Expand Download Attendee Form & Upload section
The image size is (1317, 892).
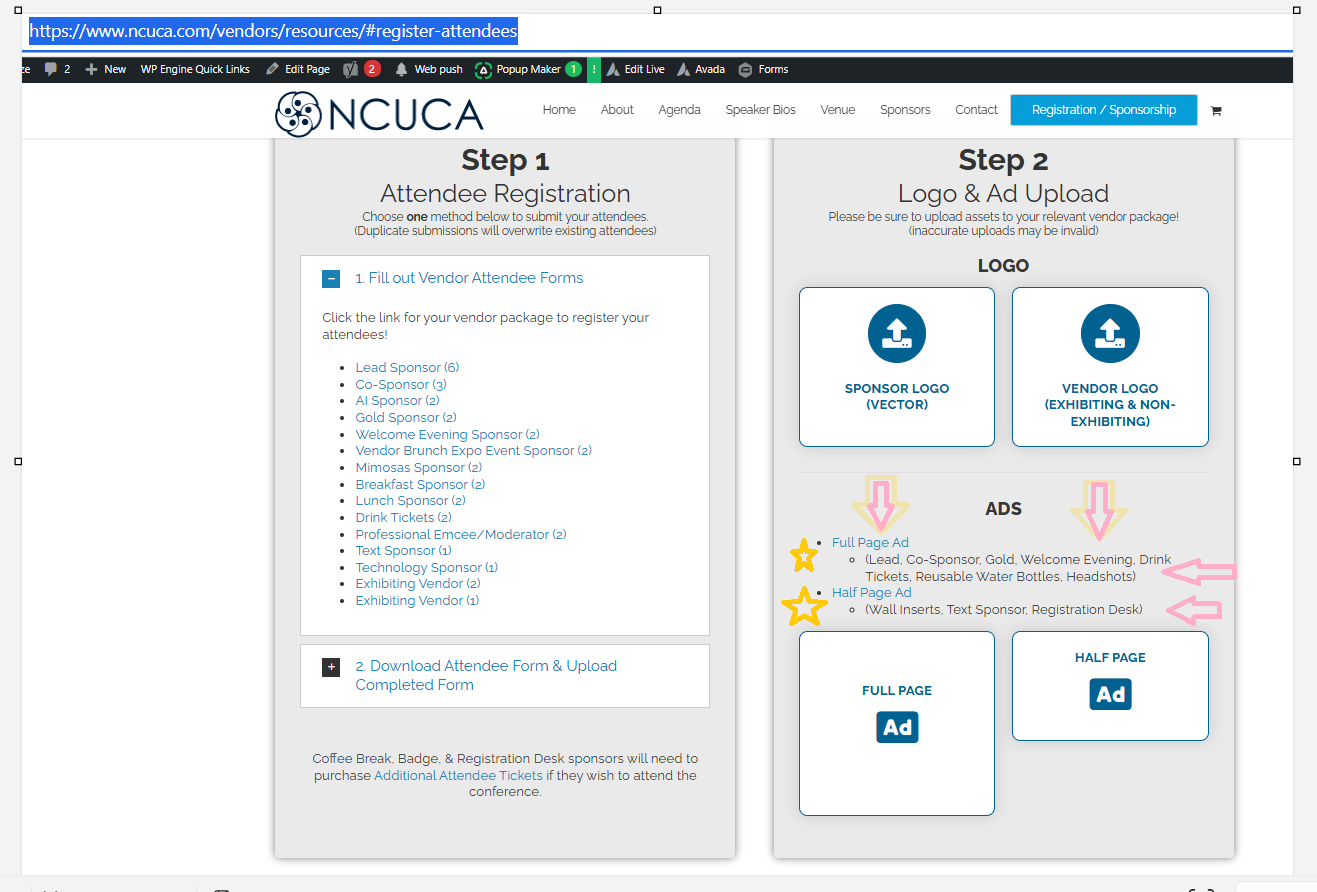coord(331,667)
